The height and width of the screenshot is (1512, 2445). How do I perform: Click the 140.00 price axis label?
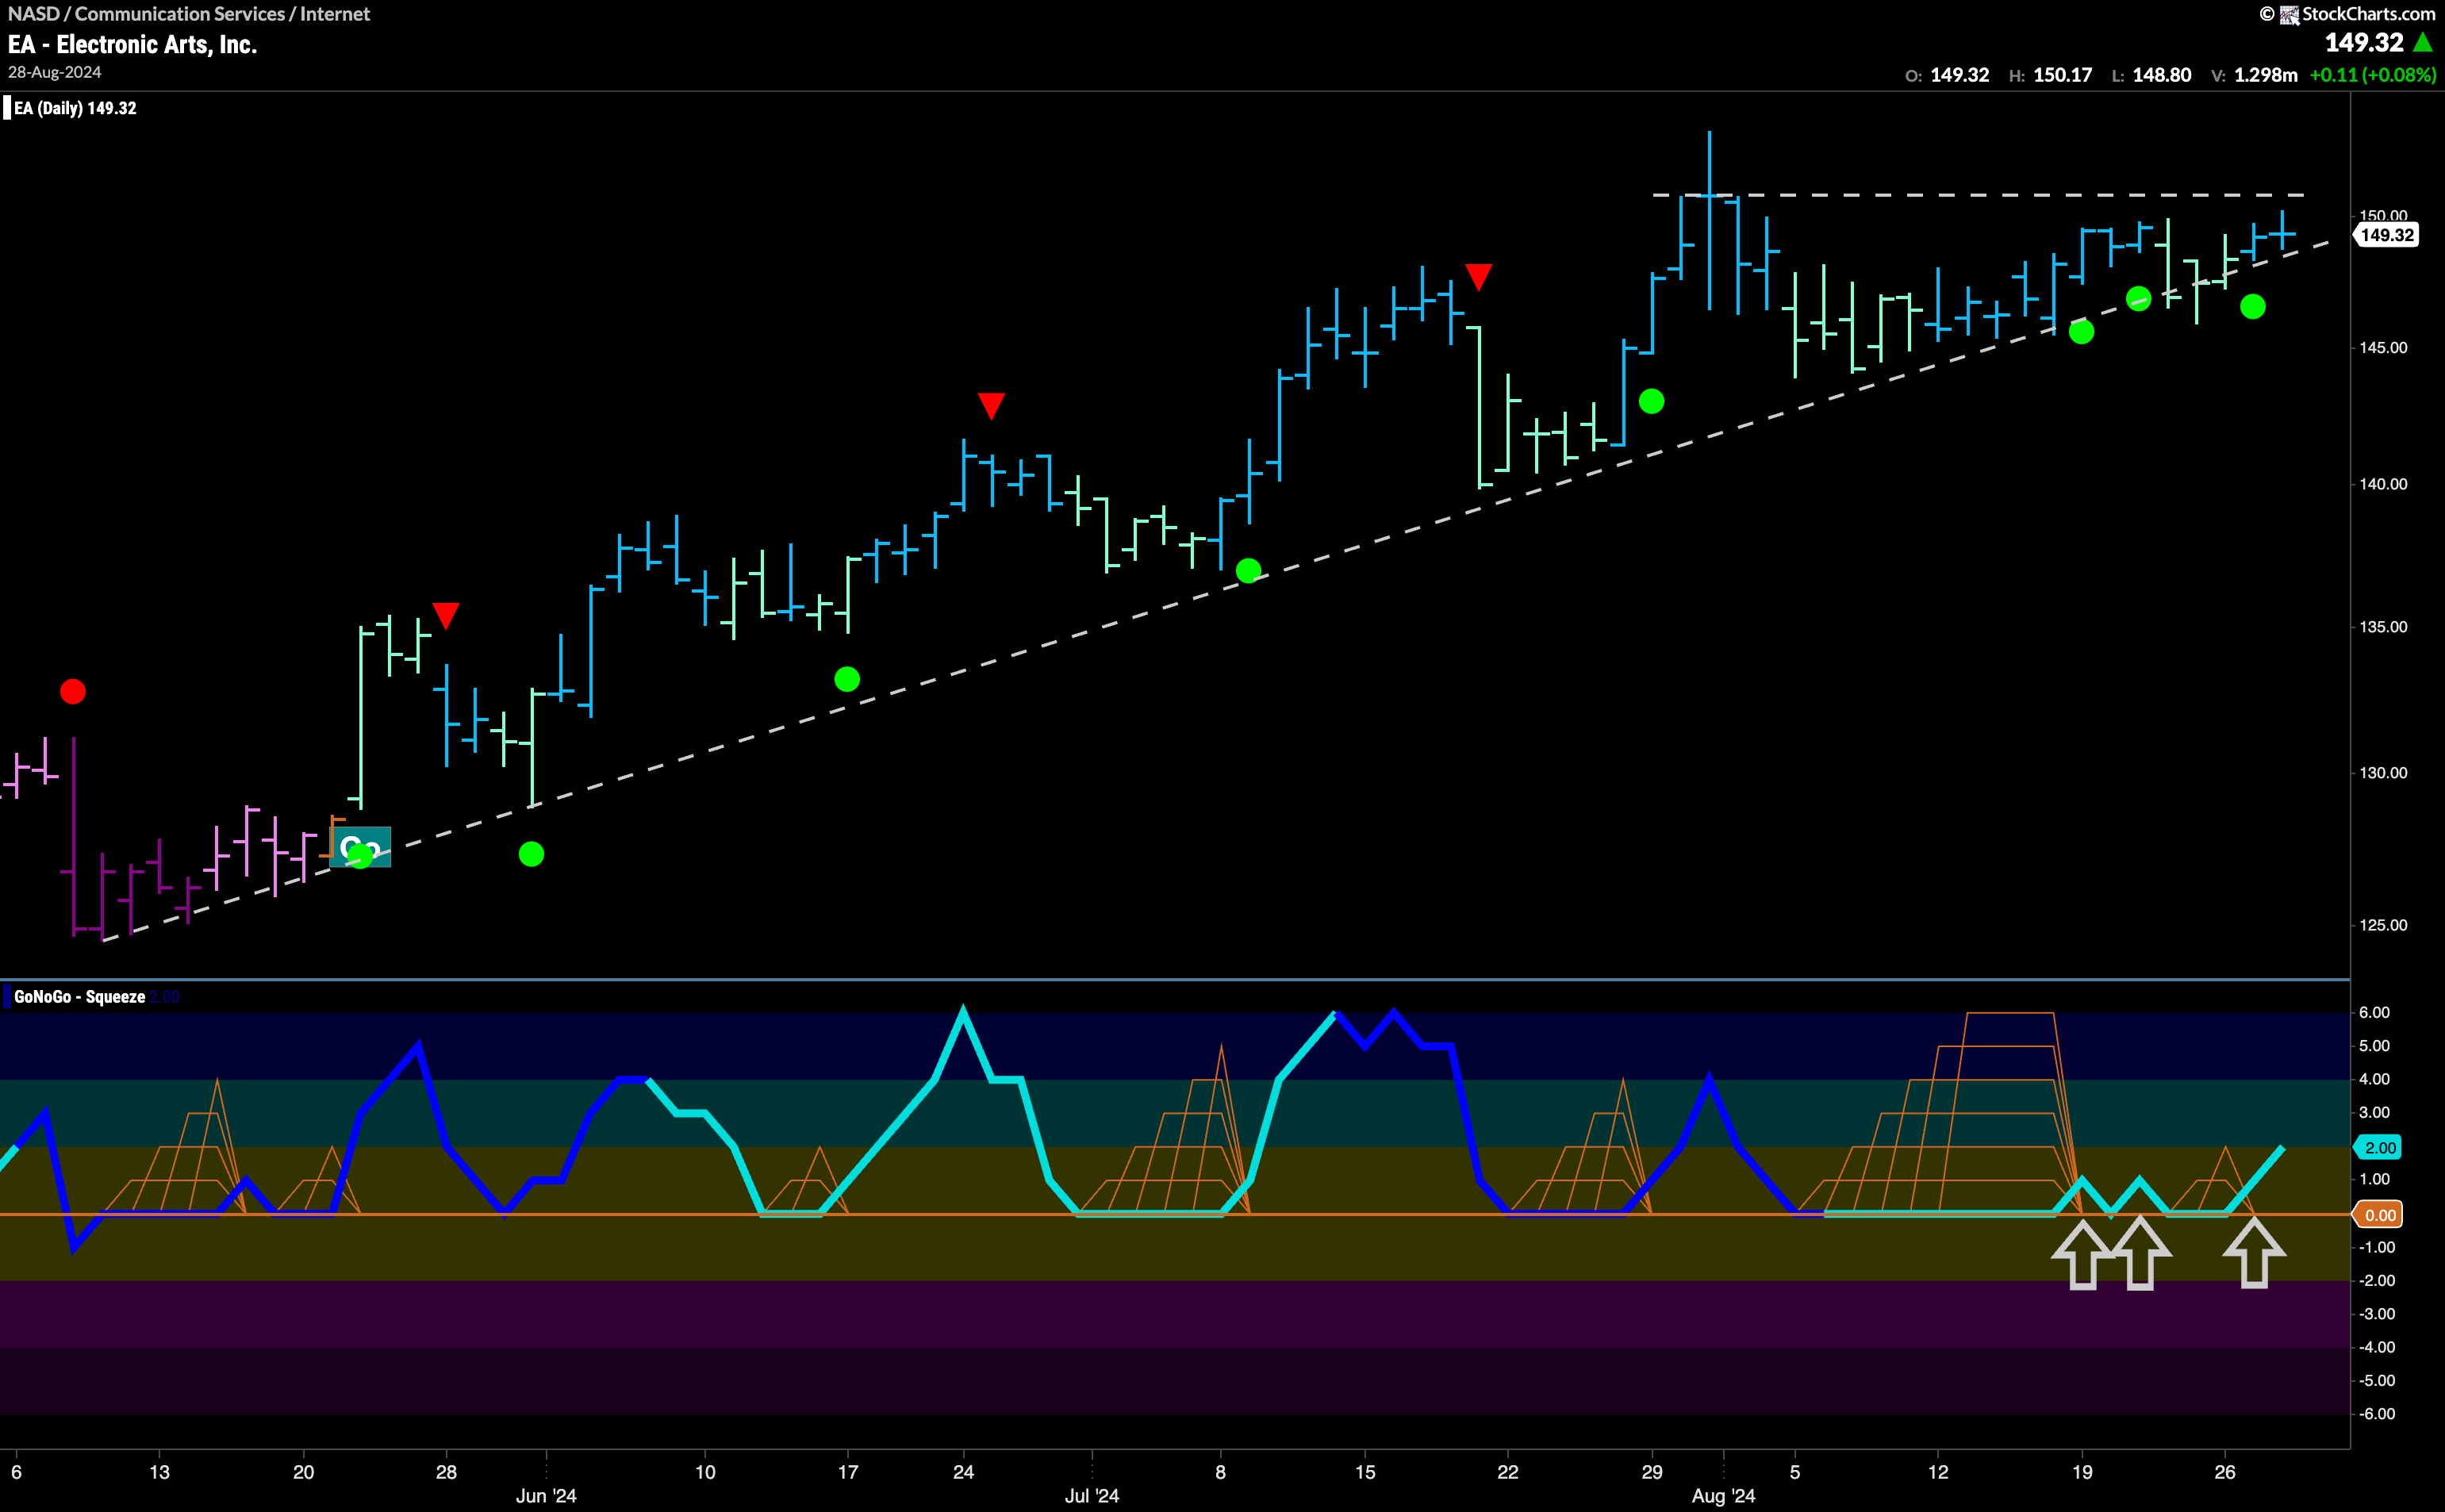tap(2383, 484)
